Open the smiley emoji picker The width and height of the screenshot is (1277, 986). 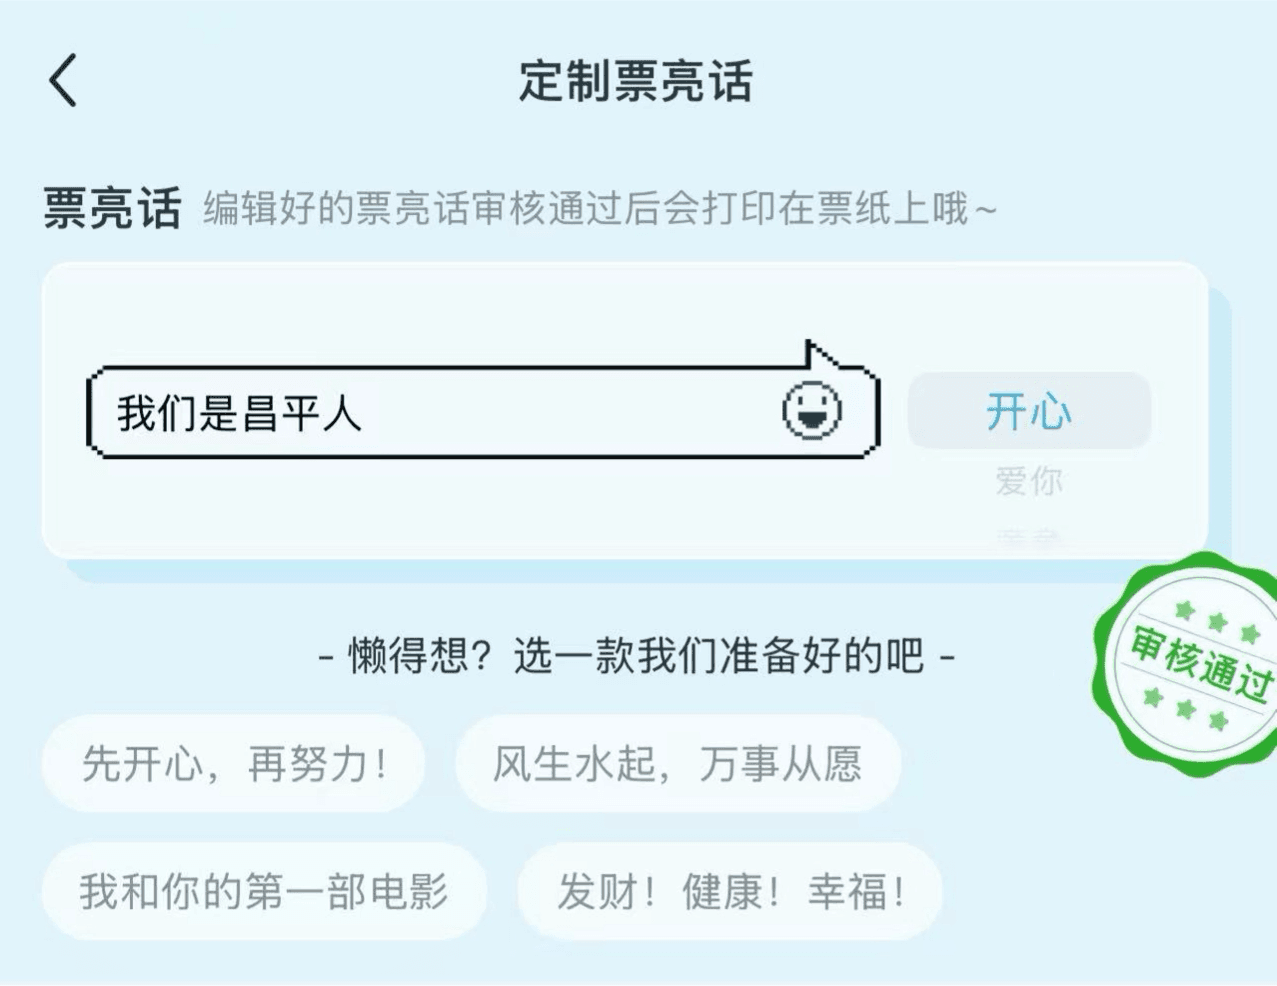811,410
